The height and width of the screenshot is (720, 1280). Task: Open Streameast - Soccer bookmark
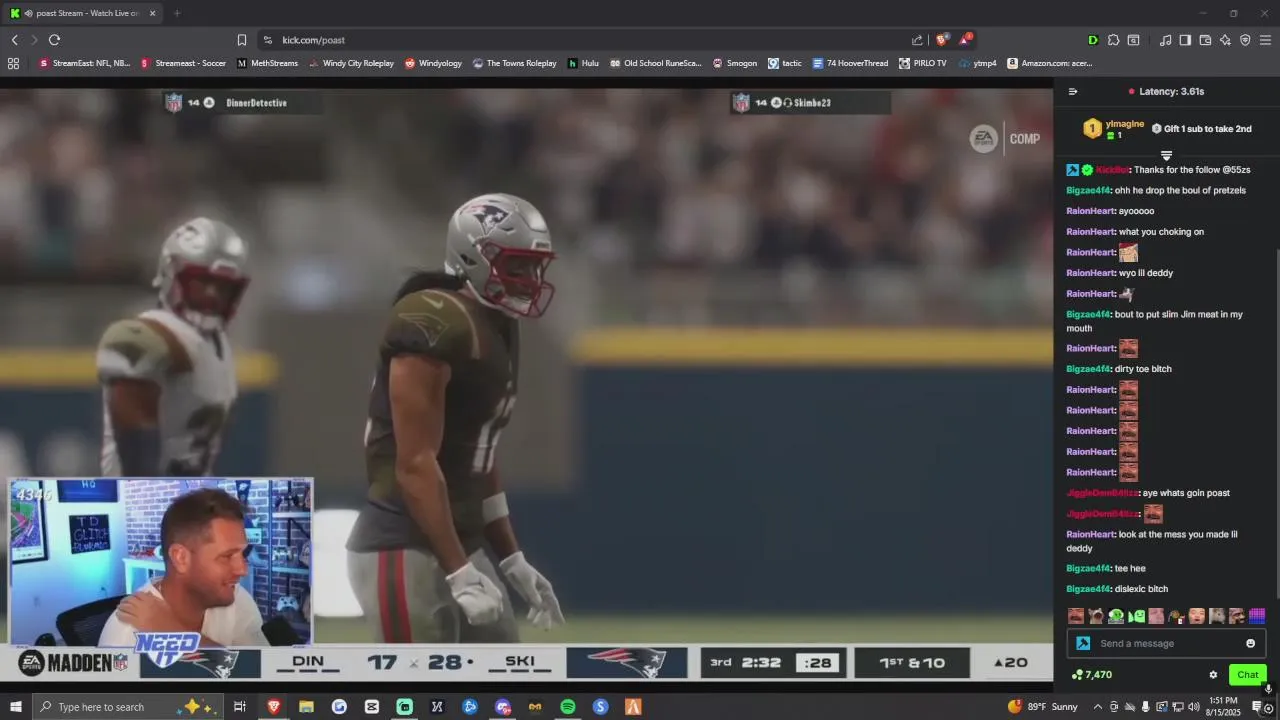pos(183,63)
